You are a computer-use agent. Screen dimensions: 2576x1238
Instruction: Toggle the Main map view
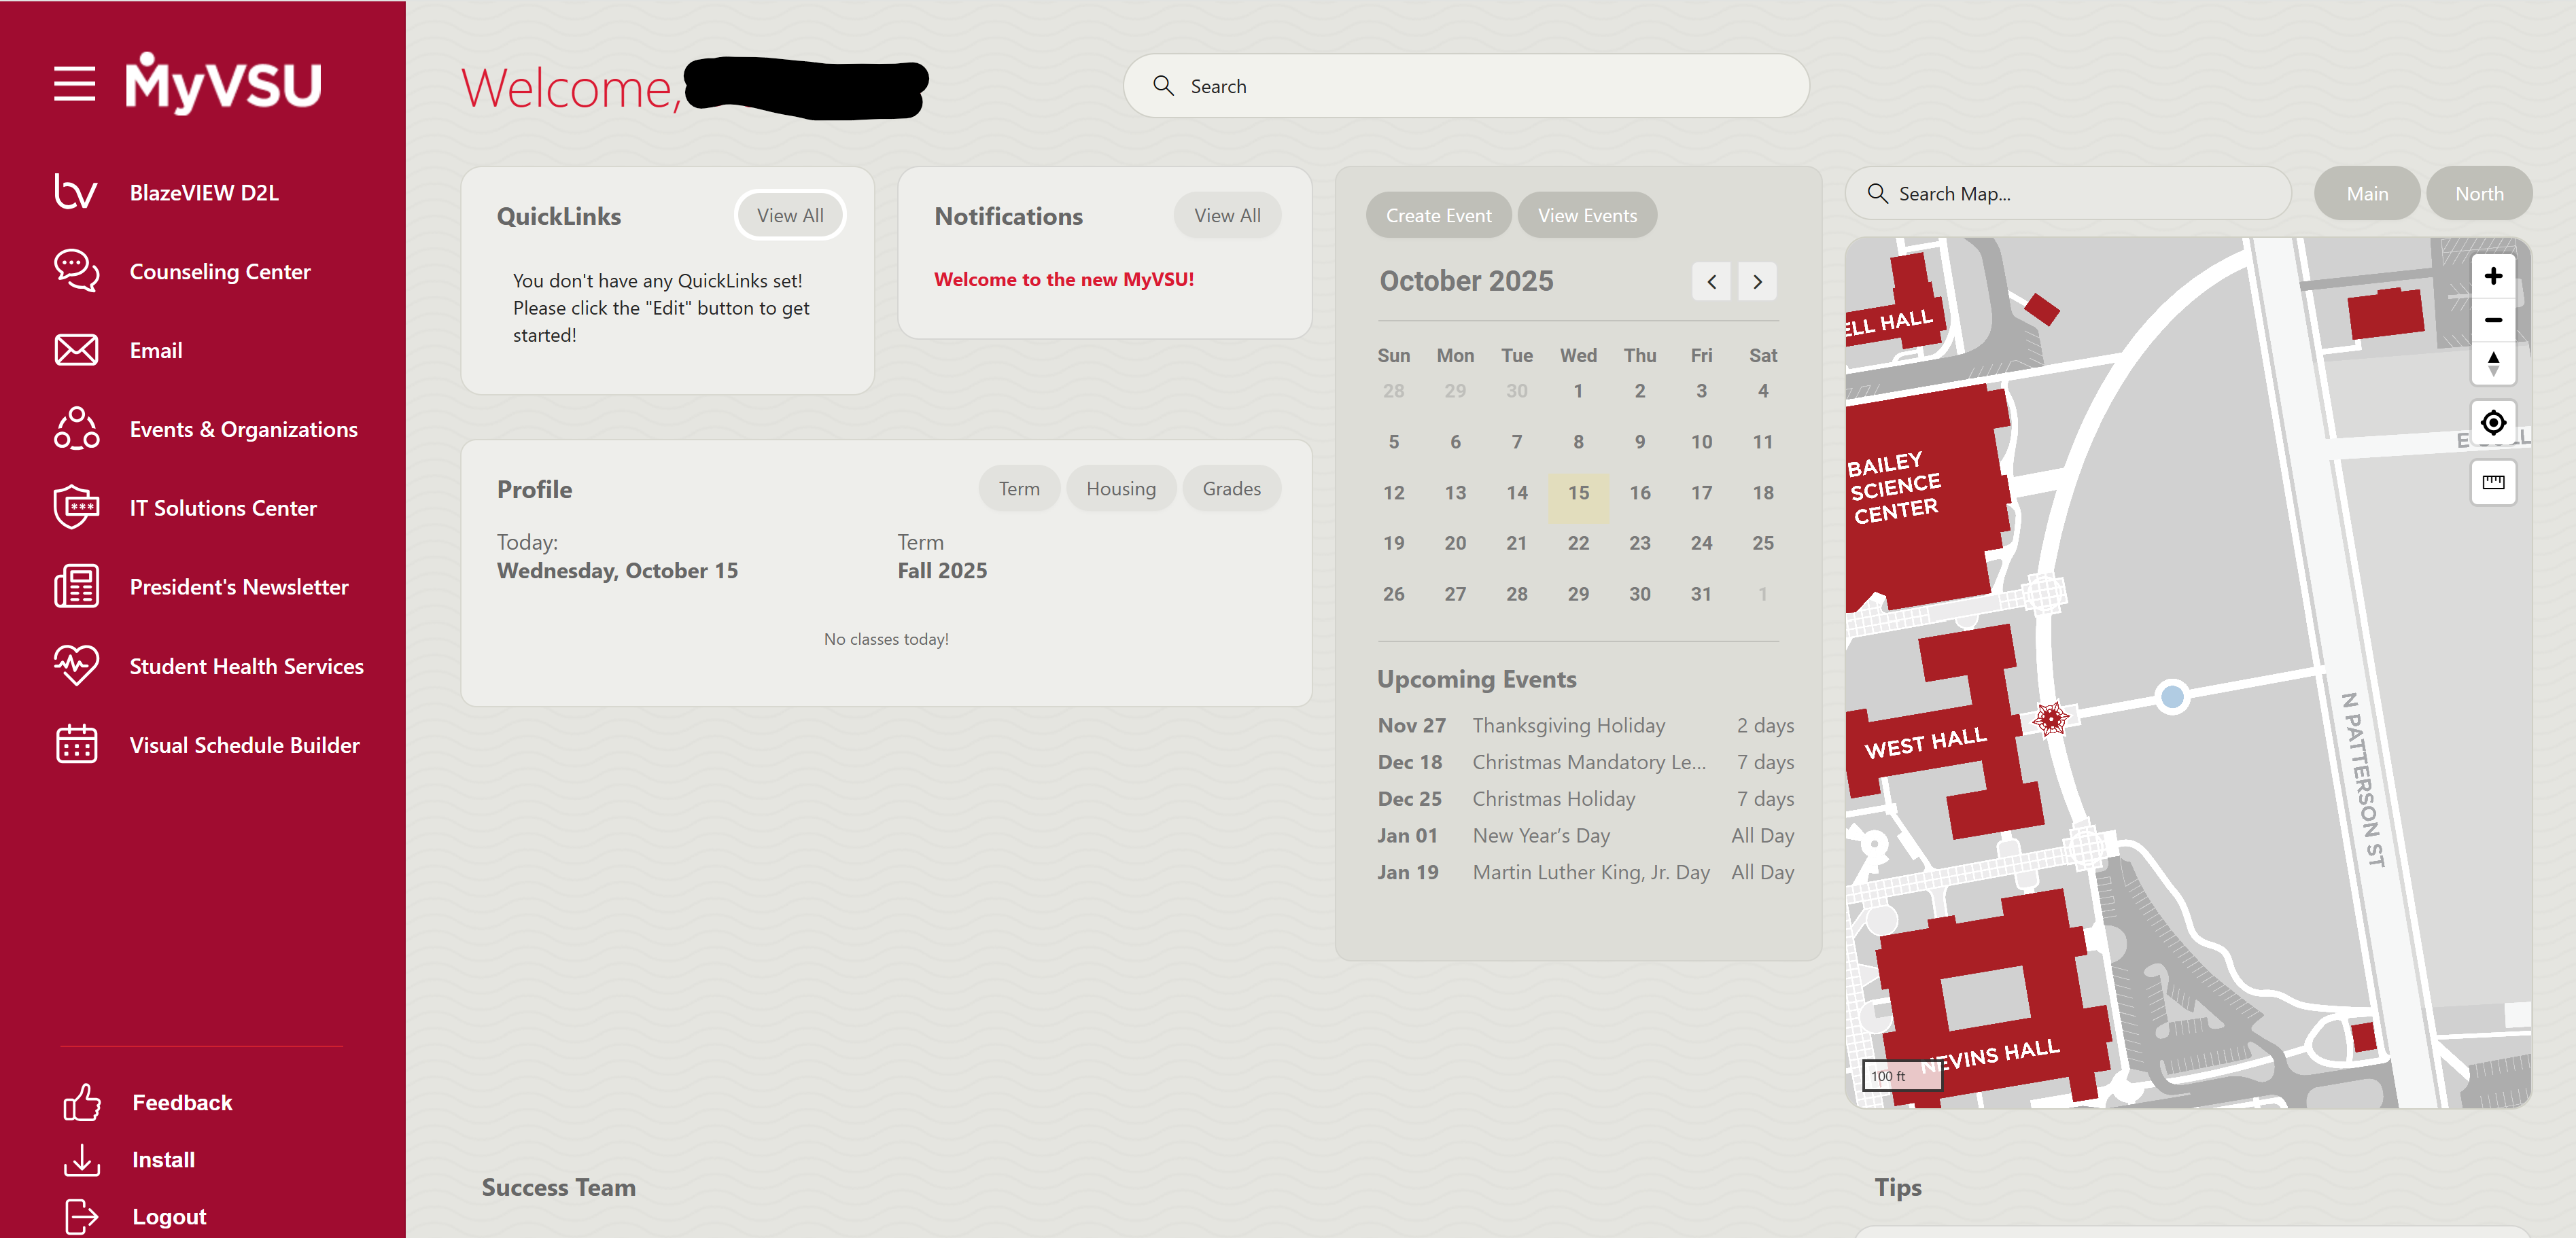[2367, 193]
